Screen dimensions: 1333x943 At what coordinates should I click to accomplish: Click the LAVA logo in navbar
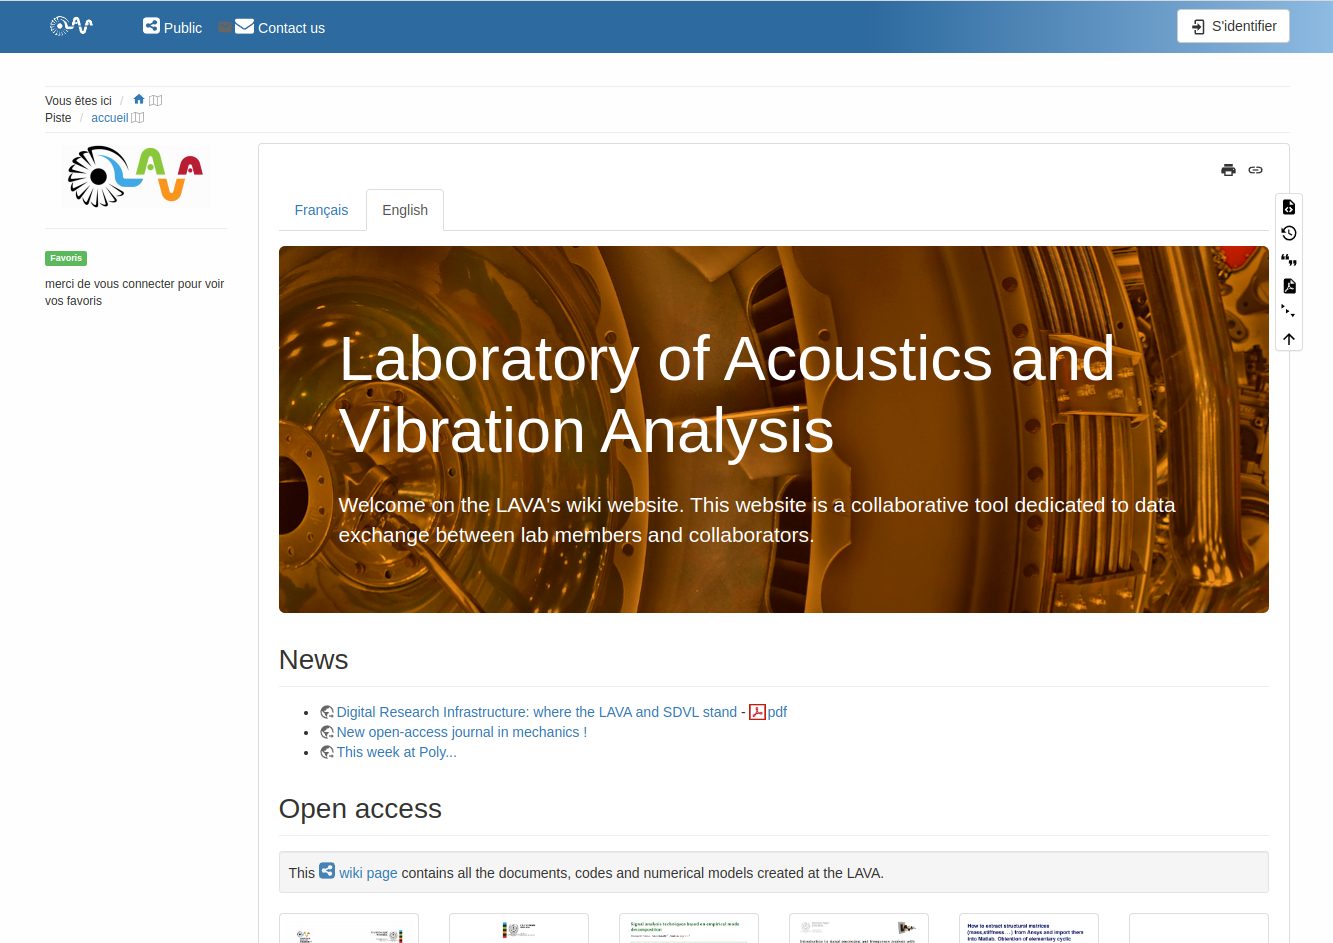coord(72,26)
